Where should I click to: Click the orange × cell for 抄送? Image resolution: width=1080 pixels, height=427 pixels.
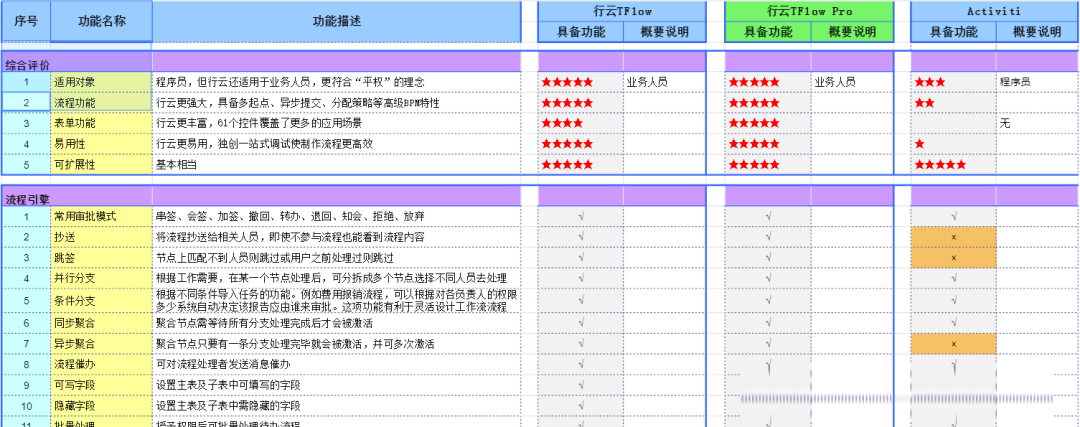[954, 237]
